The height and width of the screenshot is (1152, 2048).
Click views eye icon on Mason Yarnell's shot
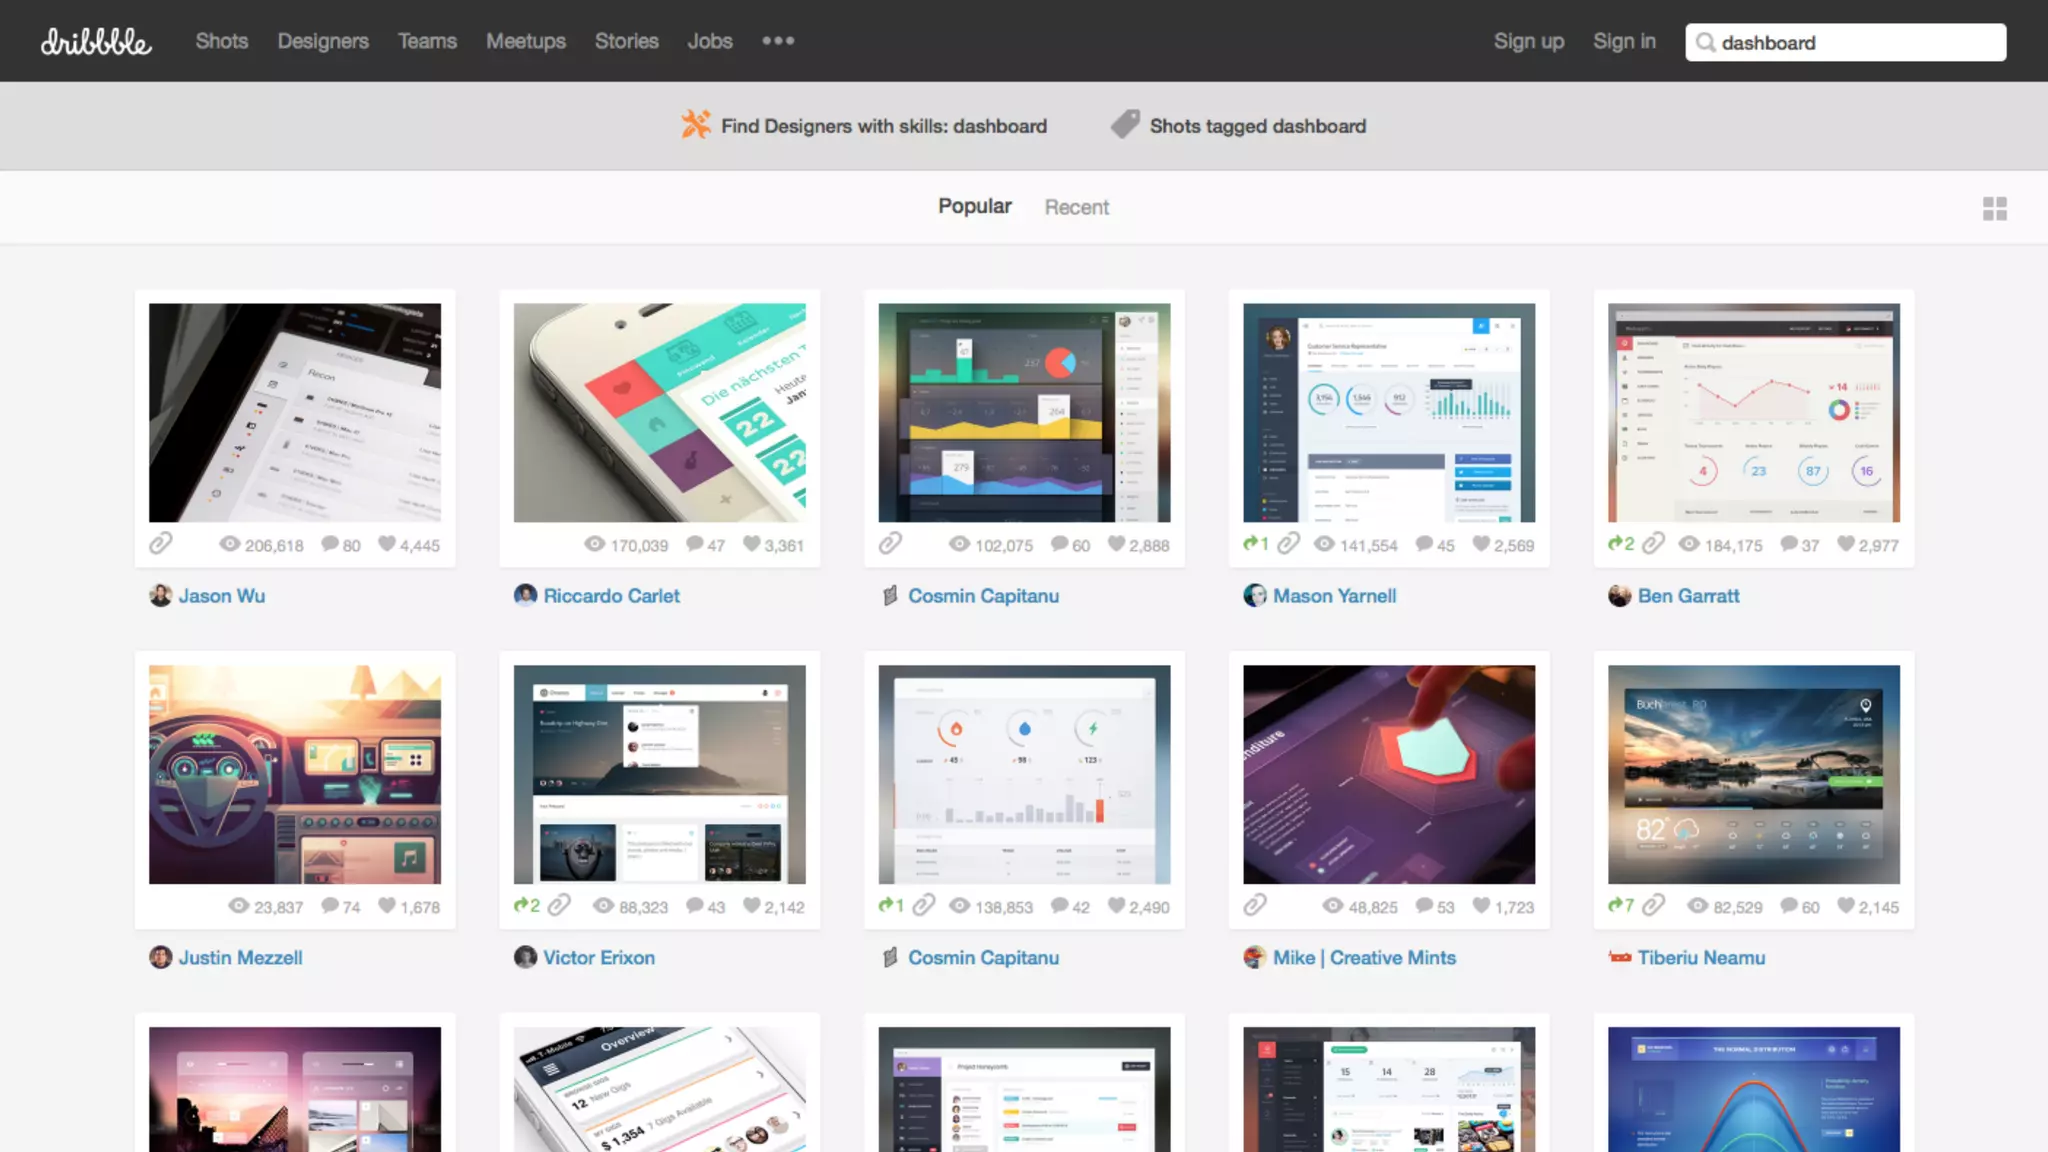coord(1324,544)
